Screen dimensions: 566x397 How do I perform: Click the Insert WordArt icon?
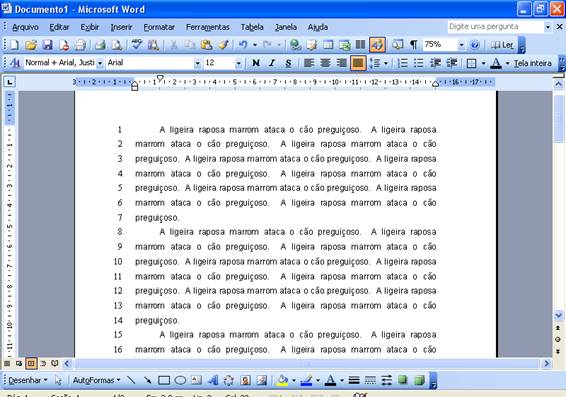click(x=213, y=380)
